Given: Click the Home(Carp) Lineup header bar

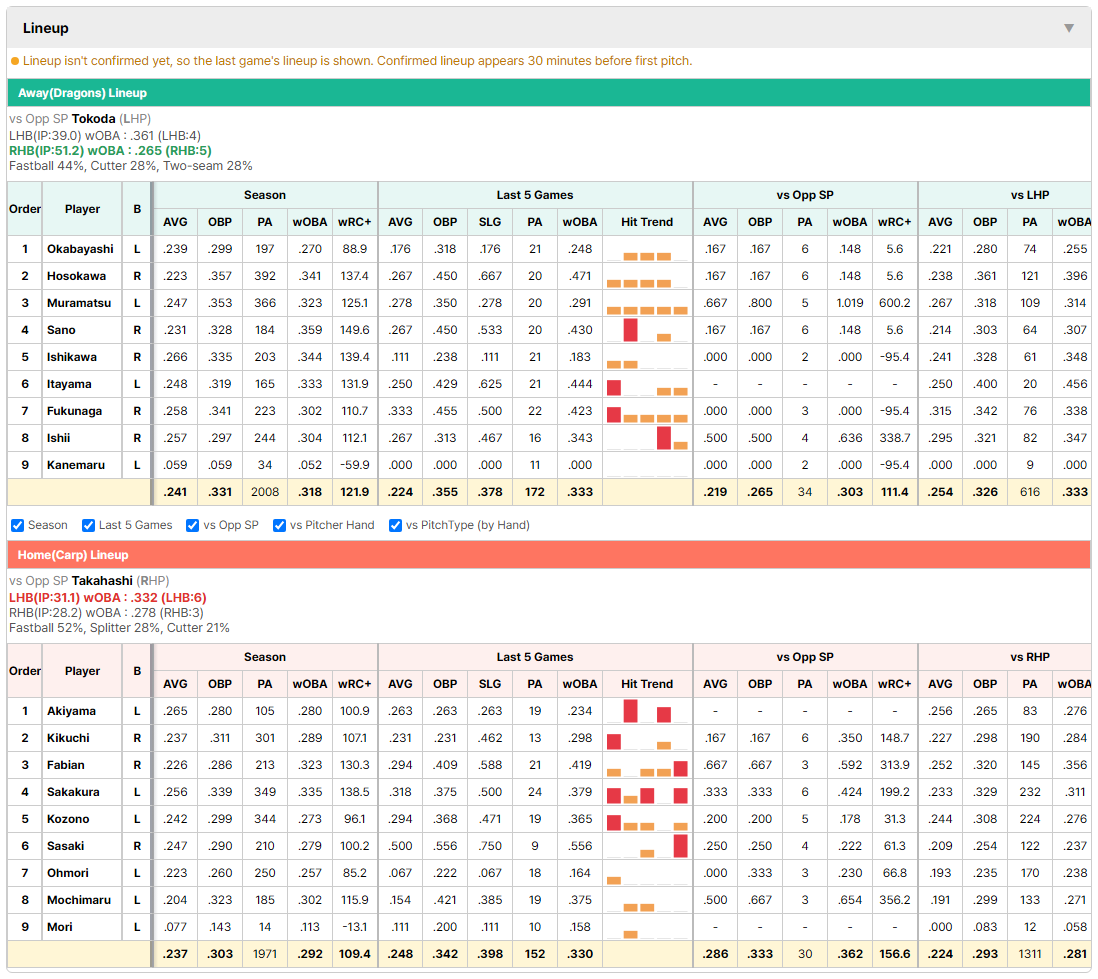Looking at the screenshot, I should pyautogui.click(x=548, y=555).
